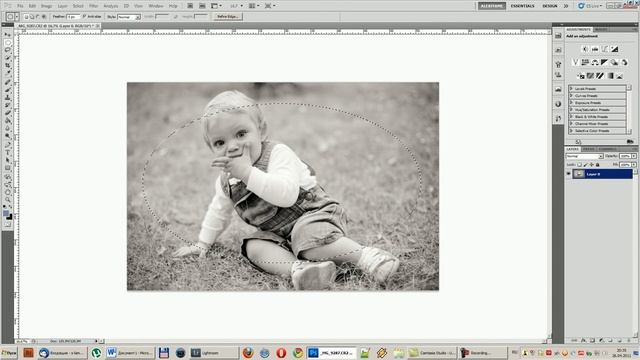This screenshot has width=640, height=360.
Task: Toggle lock position
Action: click(591, 164)
